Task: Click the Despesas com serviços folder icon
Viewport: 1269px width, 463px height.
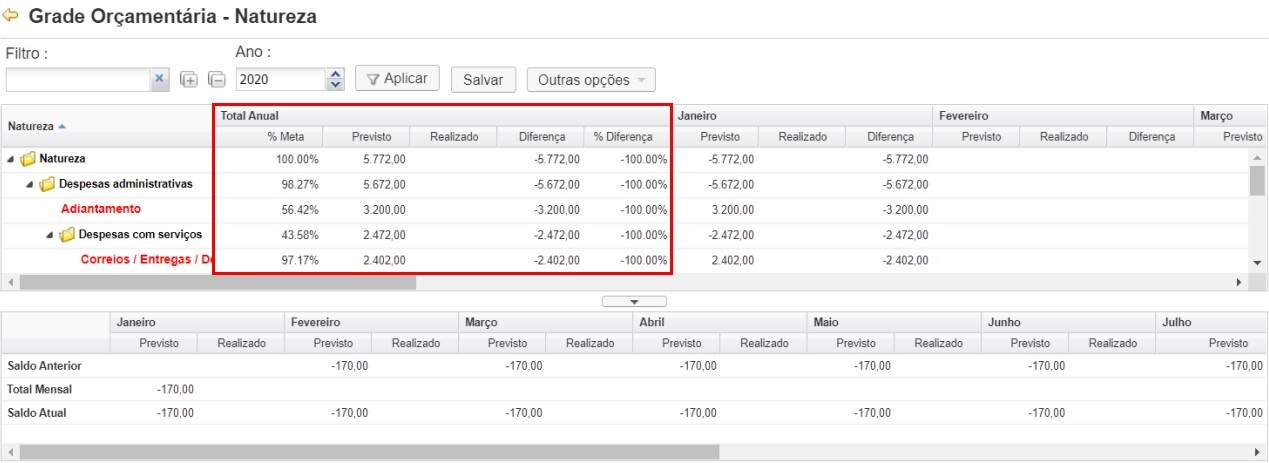Action: [x=67, y=235]
